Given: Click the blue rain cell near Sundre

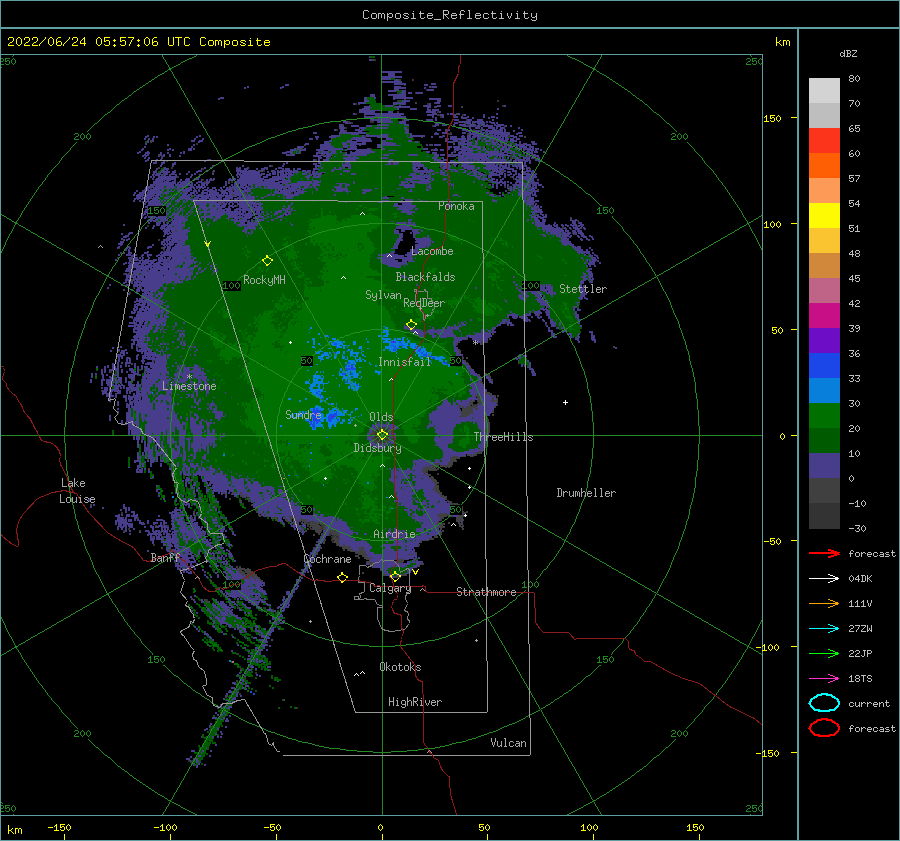Looking at the screenshot, I should coord(327,418).
